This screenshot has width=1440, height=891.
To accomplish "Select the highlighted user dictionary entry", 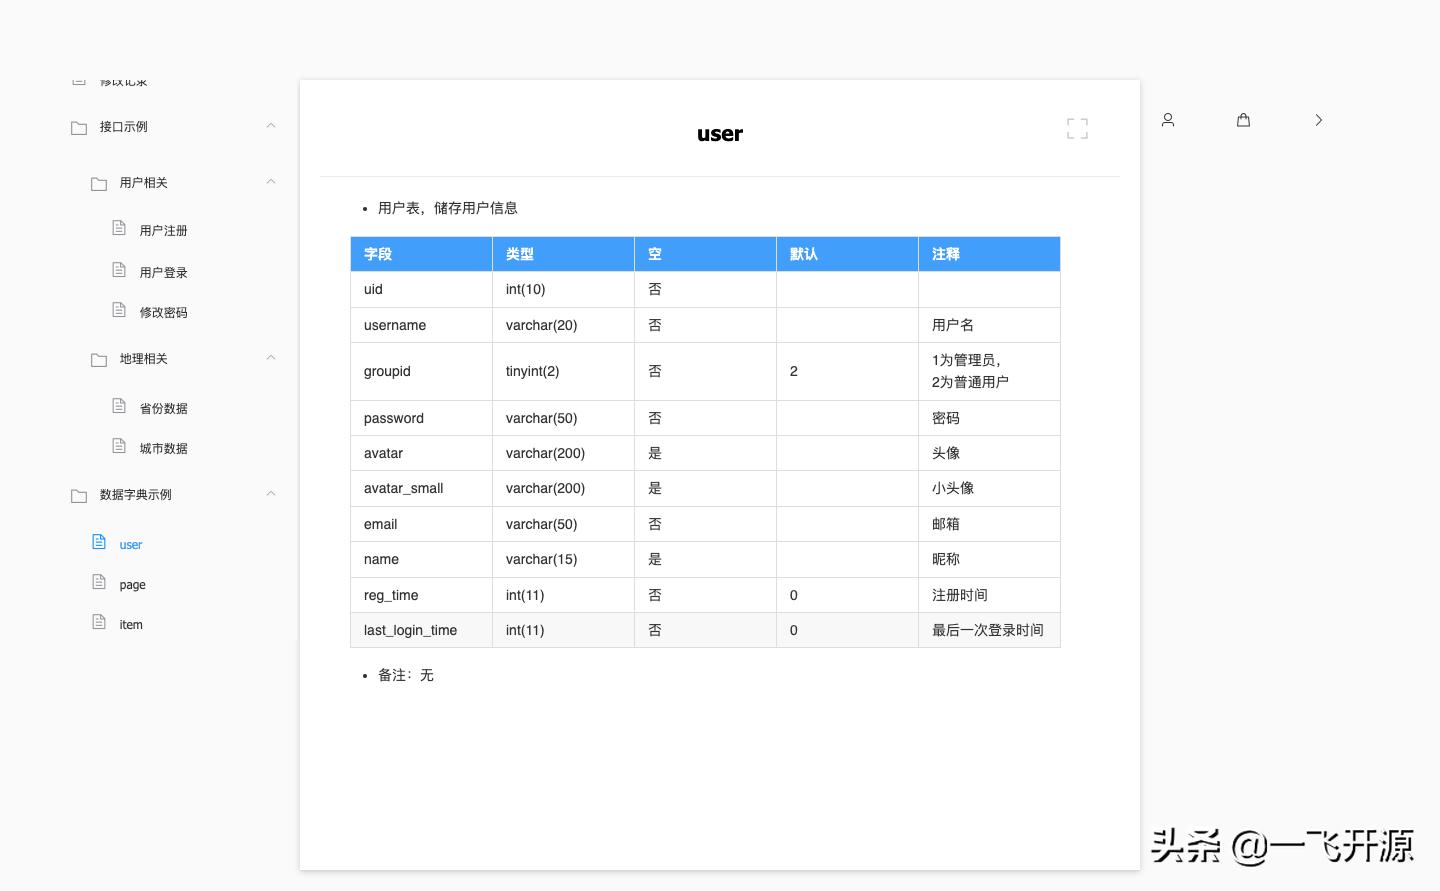I will 131,544.
